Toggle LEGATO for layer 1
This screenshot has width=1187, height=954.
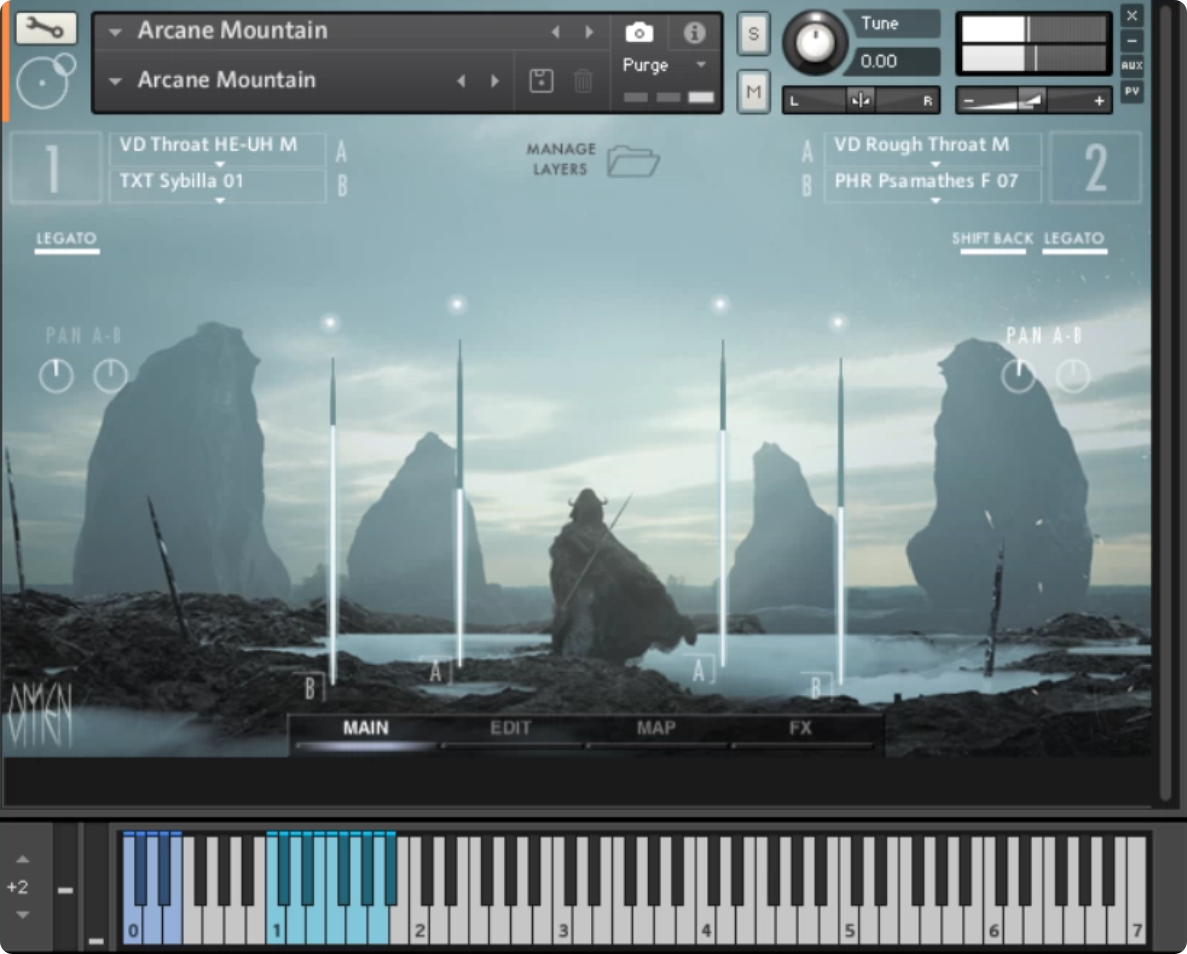click(67, 241)
